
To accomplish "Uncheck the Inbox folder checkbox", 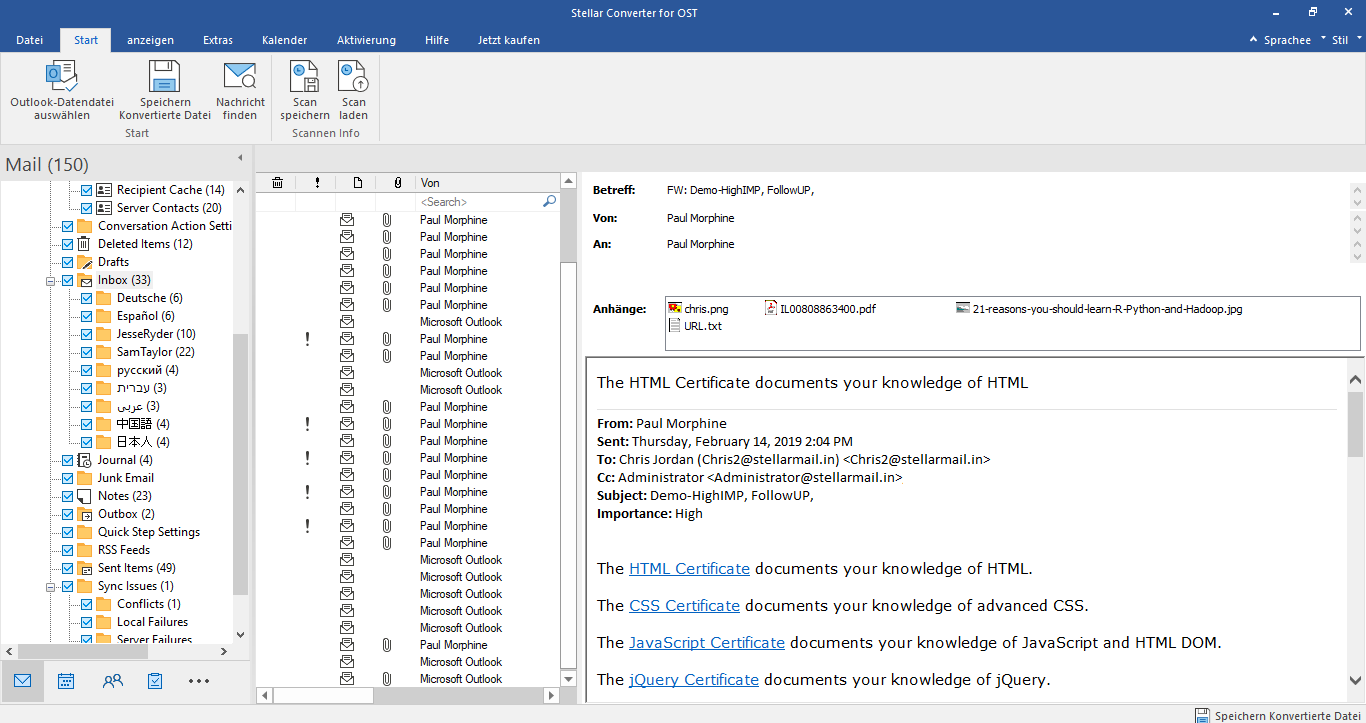I will pyautogui.click(x=68, y=280).
